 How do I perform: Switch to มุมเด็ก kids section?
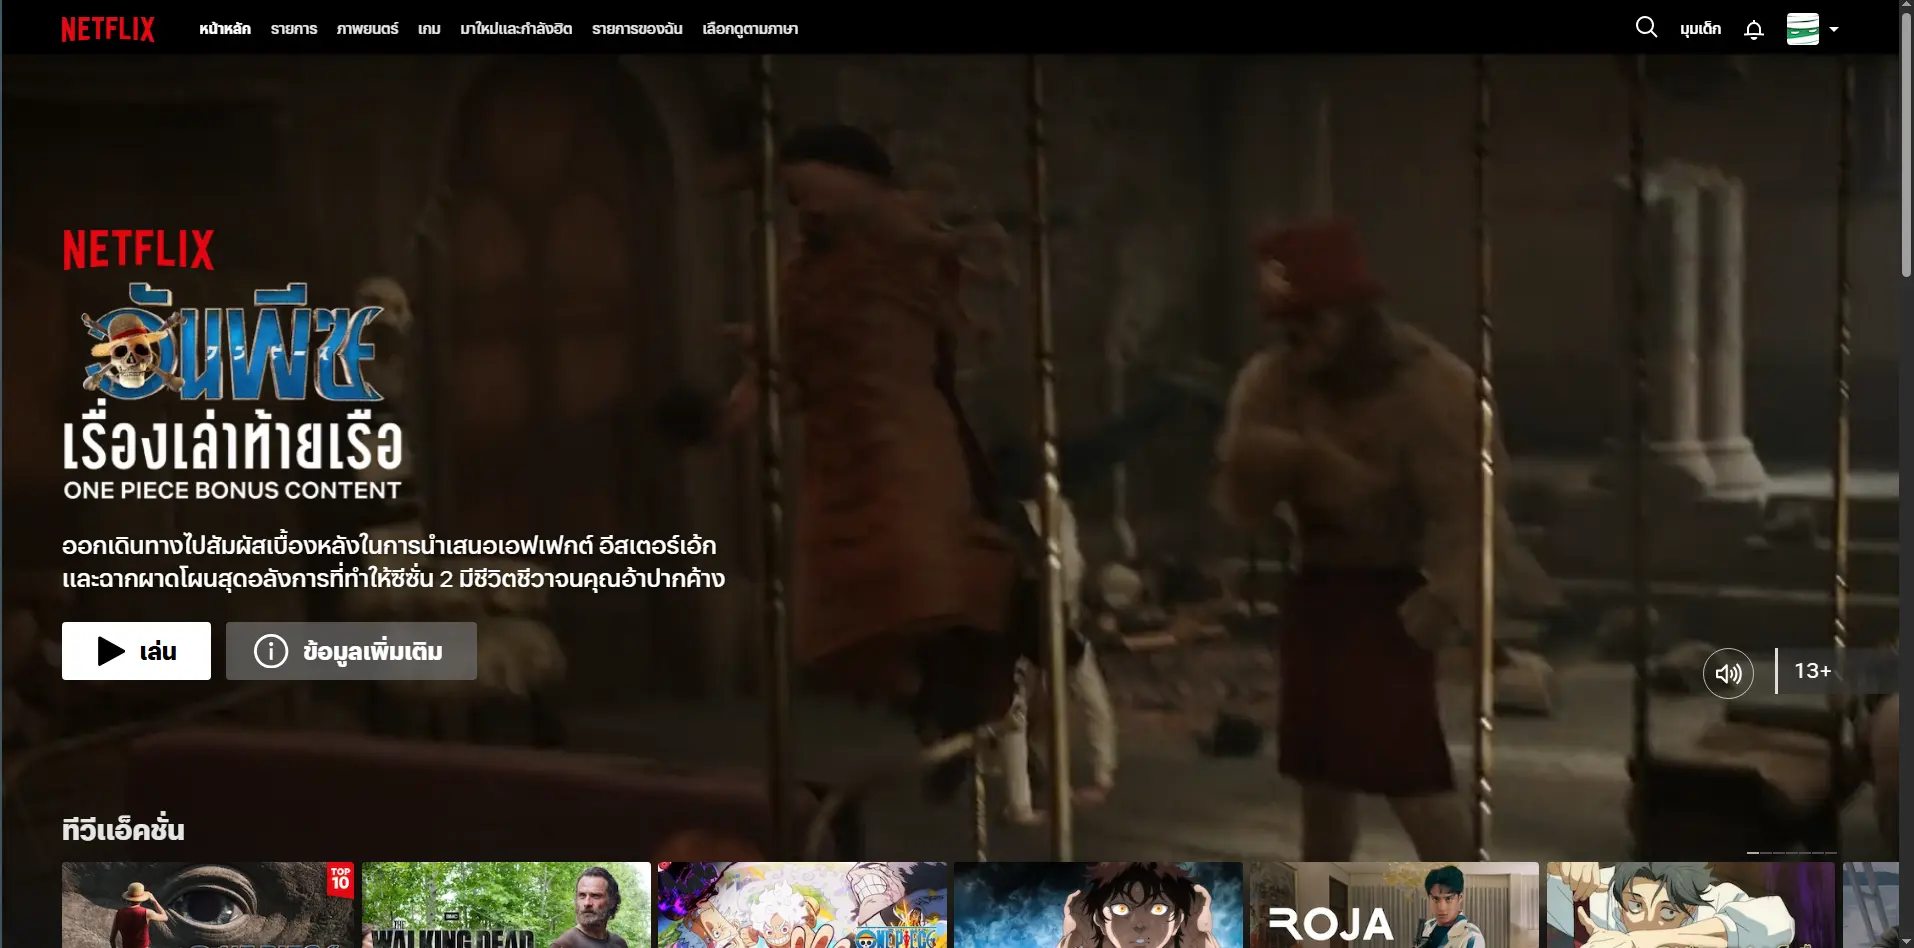click(x=1700, y=29)
